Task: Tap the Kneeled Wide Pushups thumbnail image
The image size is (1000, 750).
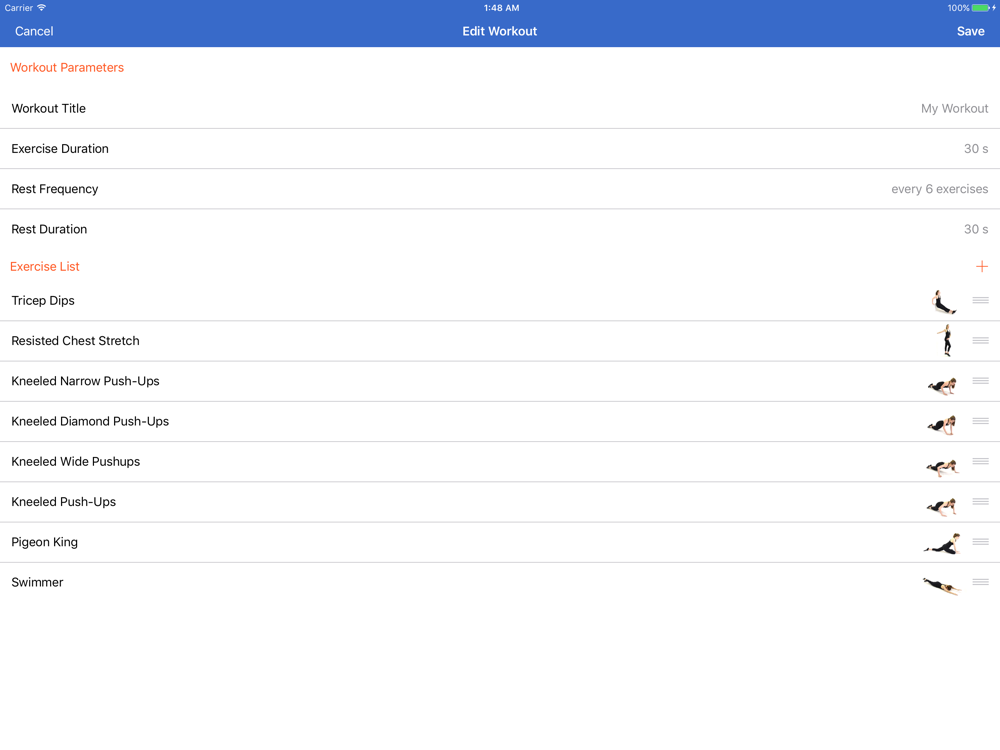Action: pyautogui.click(x=943, y=467)
